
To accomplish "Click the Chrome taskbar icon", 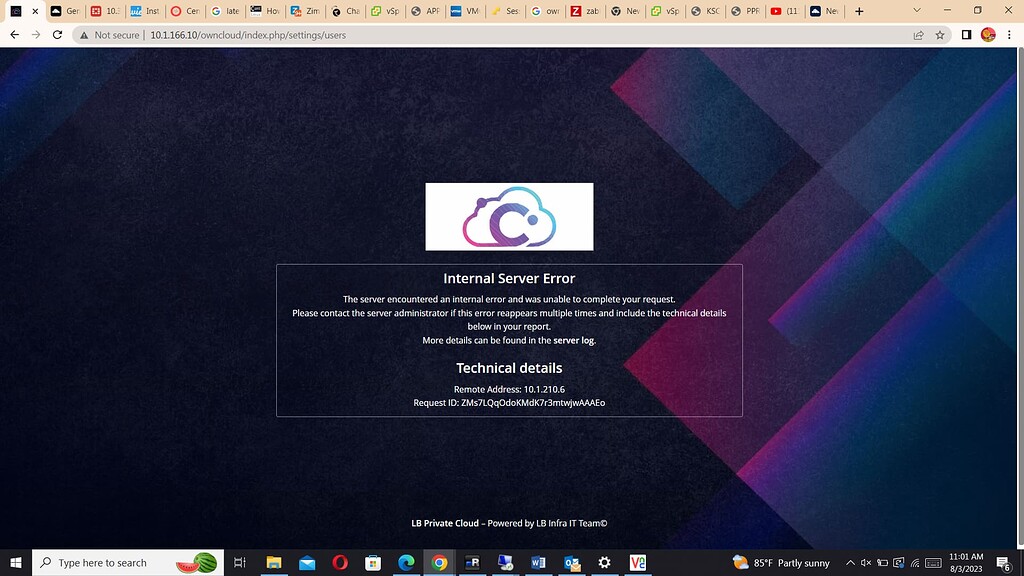I will 440,562.
